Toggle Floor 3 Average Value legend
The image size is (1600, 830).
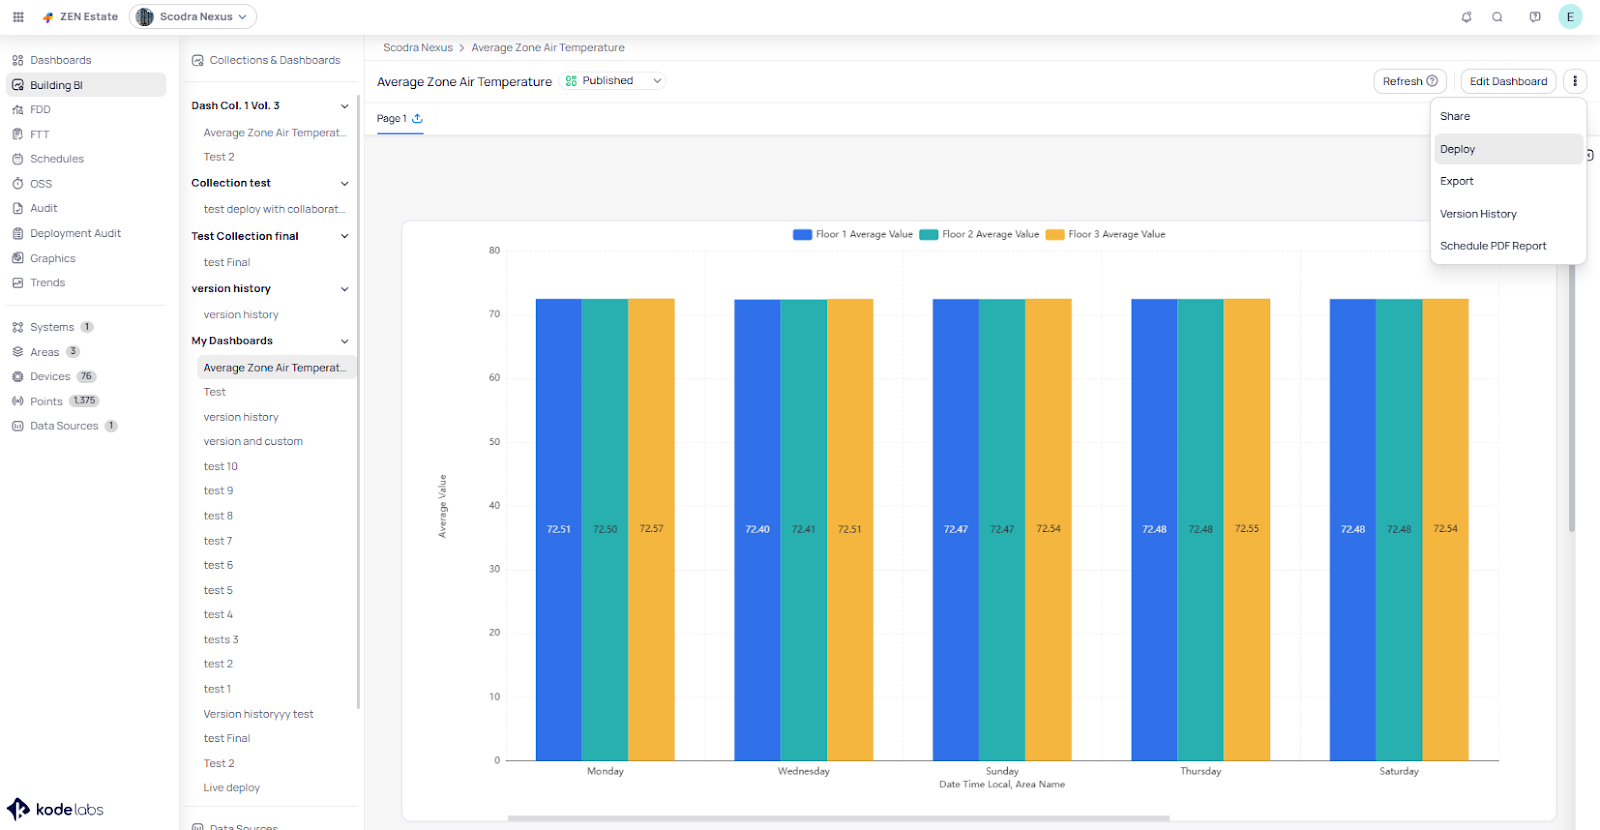click(x=1105, y=235)
